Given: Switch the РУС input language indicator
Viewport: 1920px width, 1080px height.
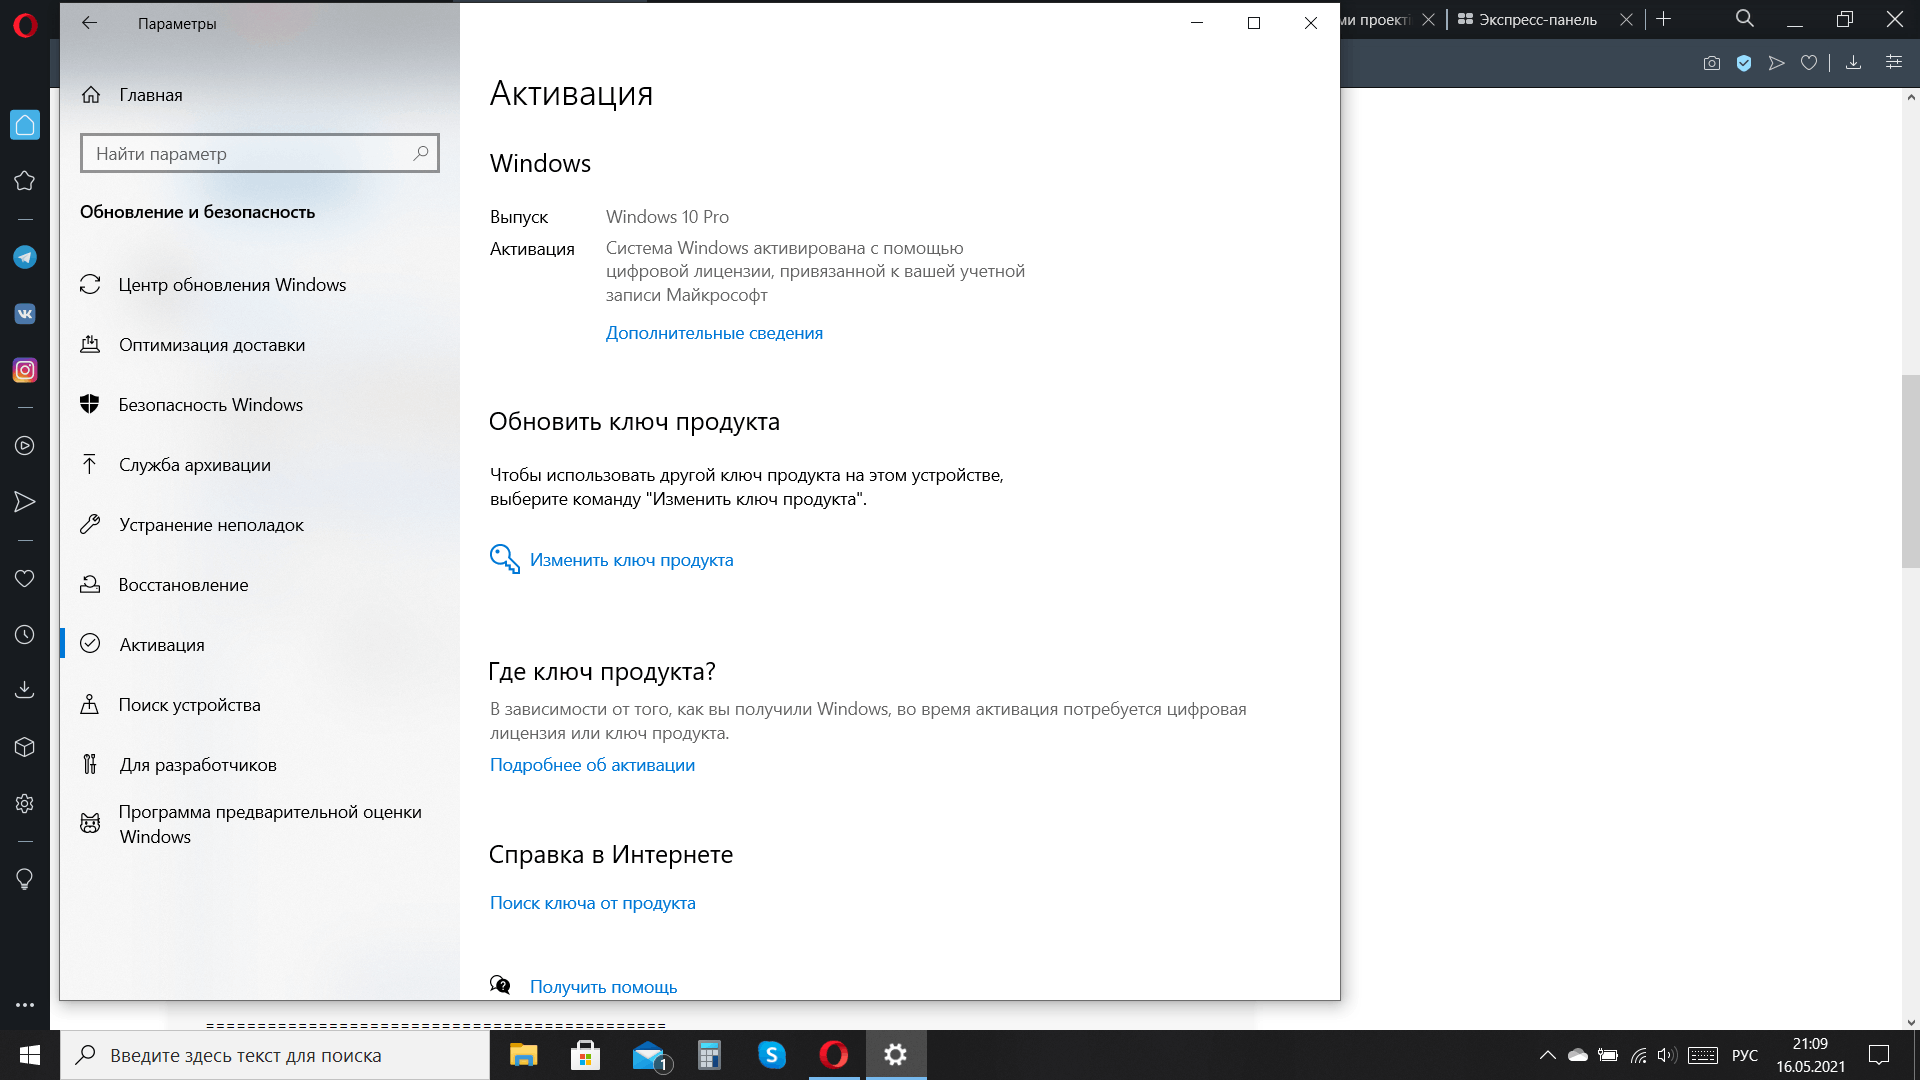Looking at the screenshot, I should [x=1745, y=1055].
